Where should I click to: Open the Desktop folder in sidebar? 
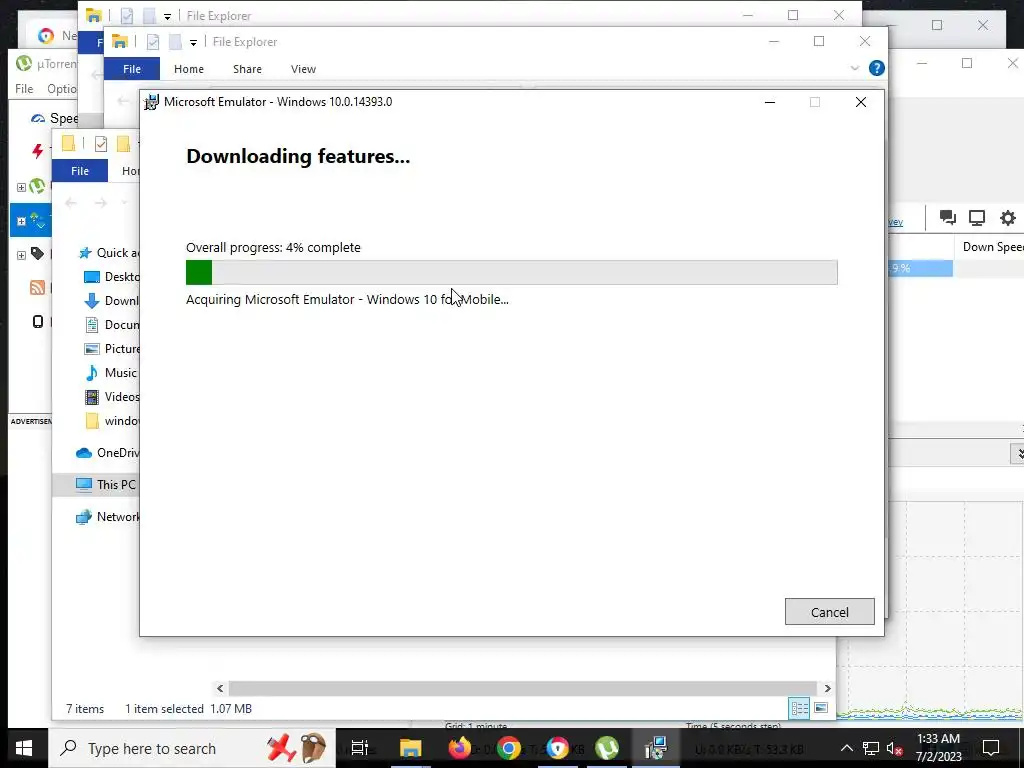pyautogui.click(x=112, y=277)
